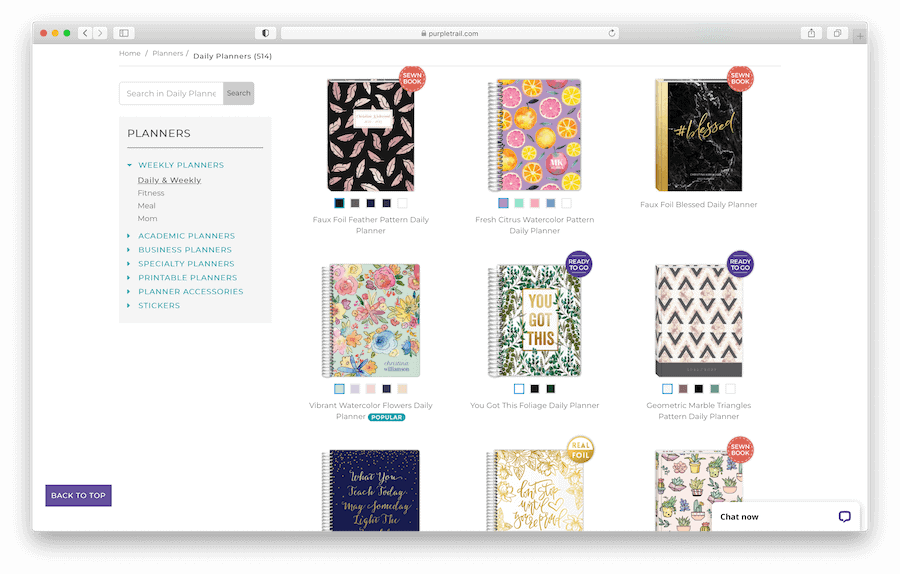Open gold Real Foil floral planner thumbnail
900x574 pixels.
(534, 490)
